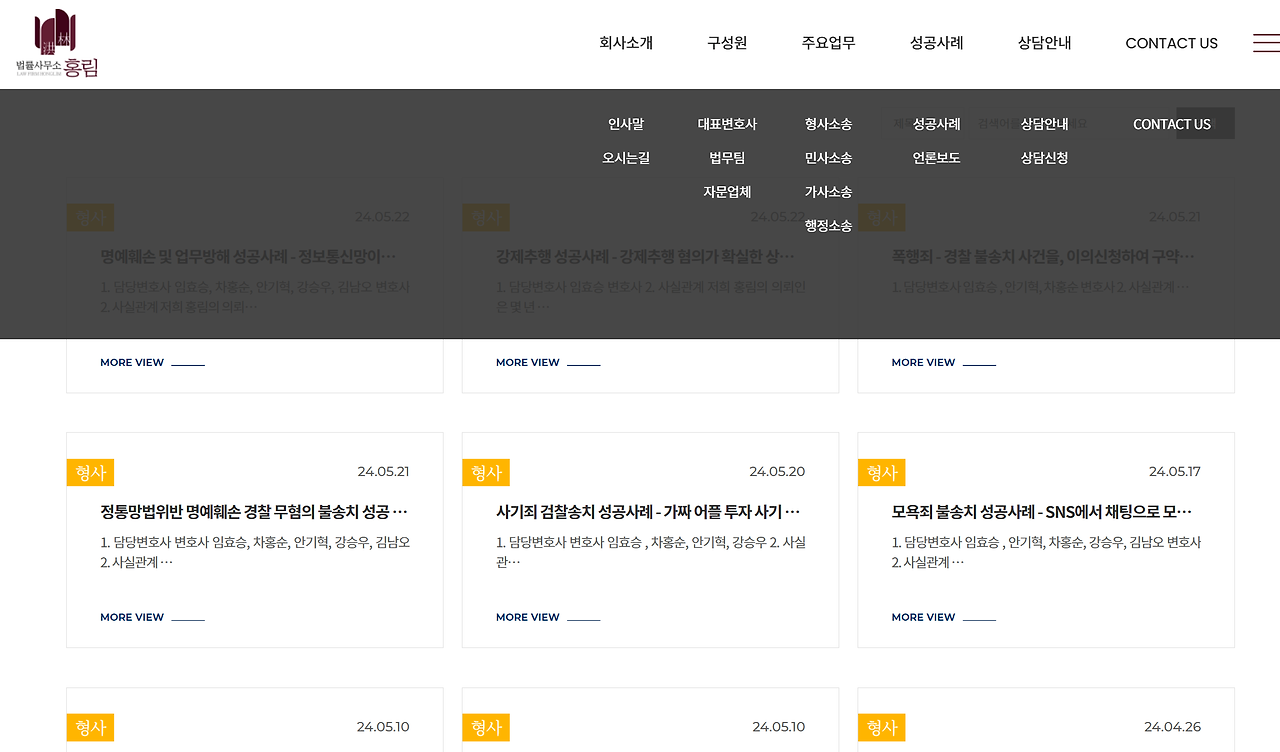Image resolution: width=1280 pixels, height=752 pixels.
Task: Click MORE VIEW on 명예훼손 및 업무방해 card
Action: (x=152, y=363)
